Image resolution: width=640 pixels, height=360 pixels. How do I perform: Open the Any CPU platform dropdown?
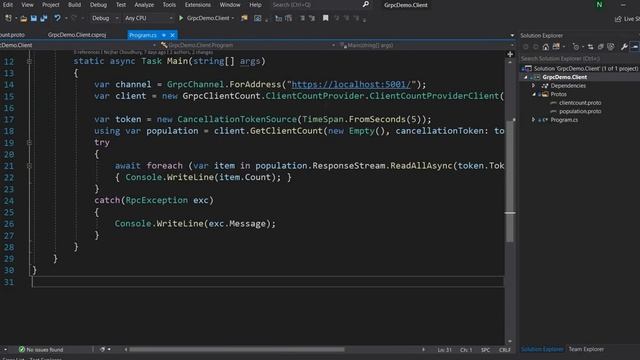pos(148,18)
